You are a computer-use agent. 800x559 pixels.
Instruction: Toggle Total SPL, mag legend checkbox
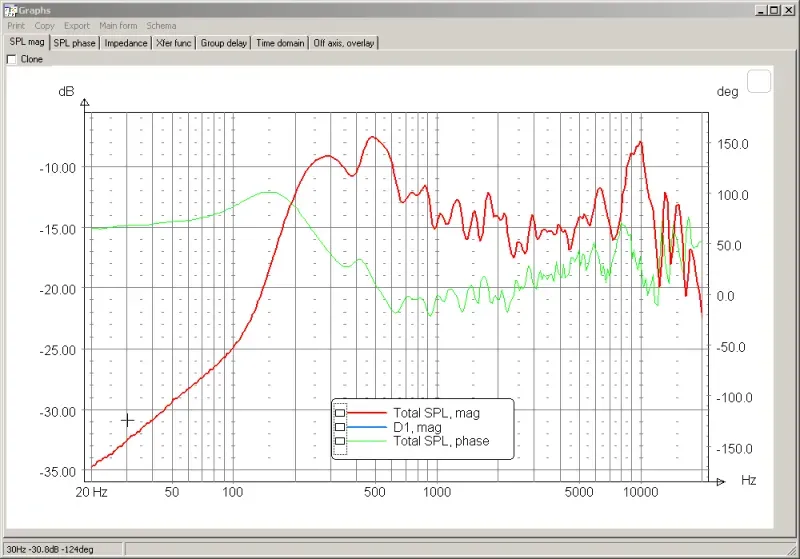coord(340,413)
